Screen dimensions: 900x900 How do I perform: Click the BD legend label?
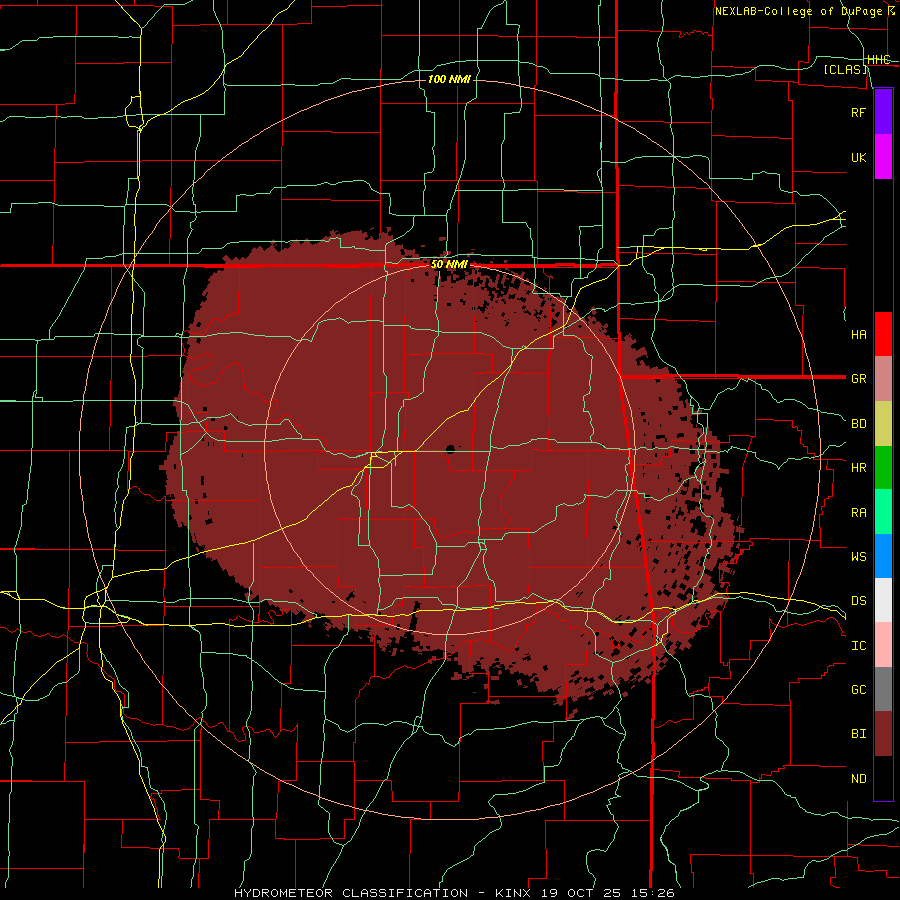pos(858,424)
